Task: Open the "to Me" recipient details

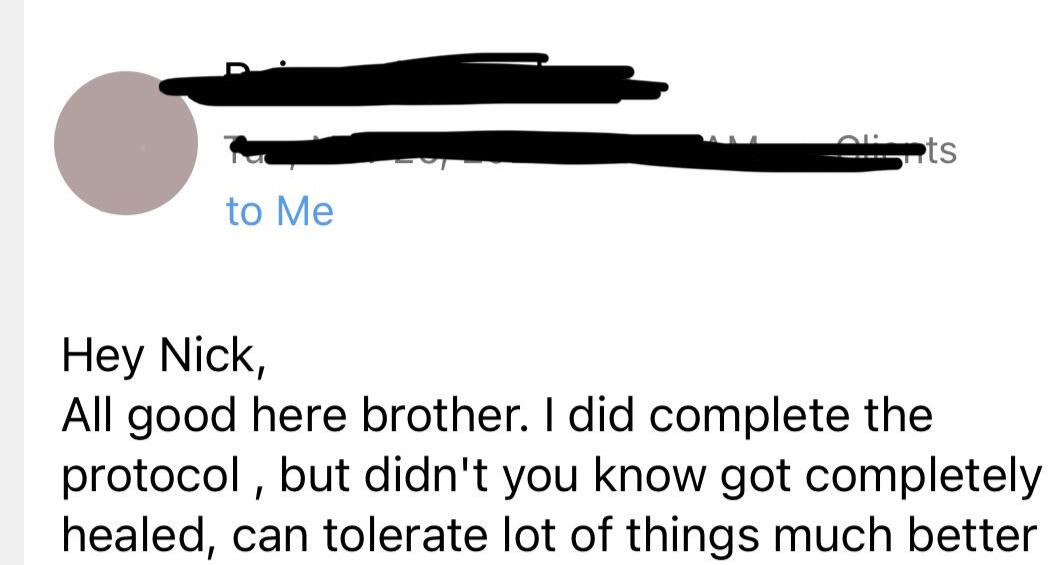Action: (x=279, y=212)
